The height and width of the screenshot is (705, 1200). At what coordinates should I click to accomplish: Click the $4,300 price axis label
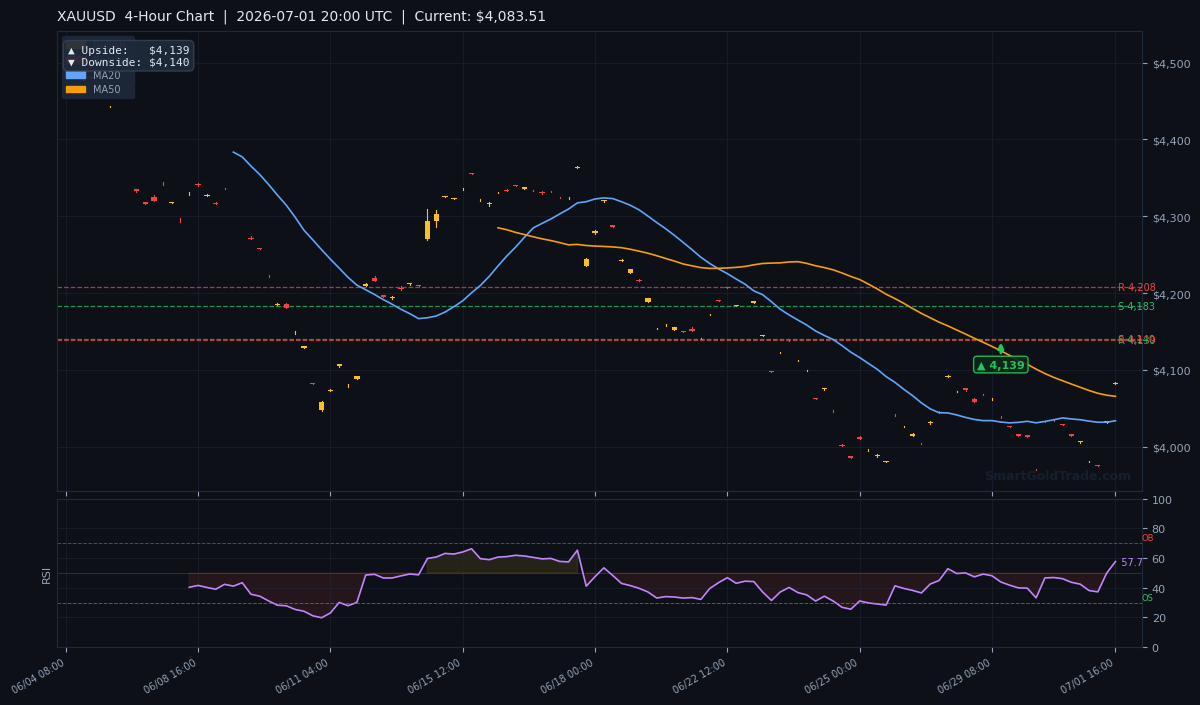(1171, 218)
